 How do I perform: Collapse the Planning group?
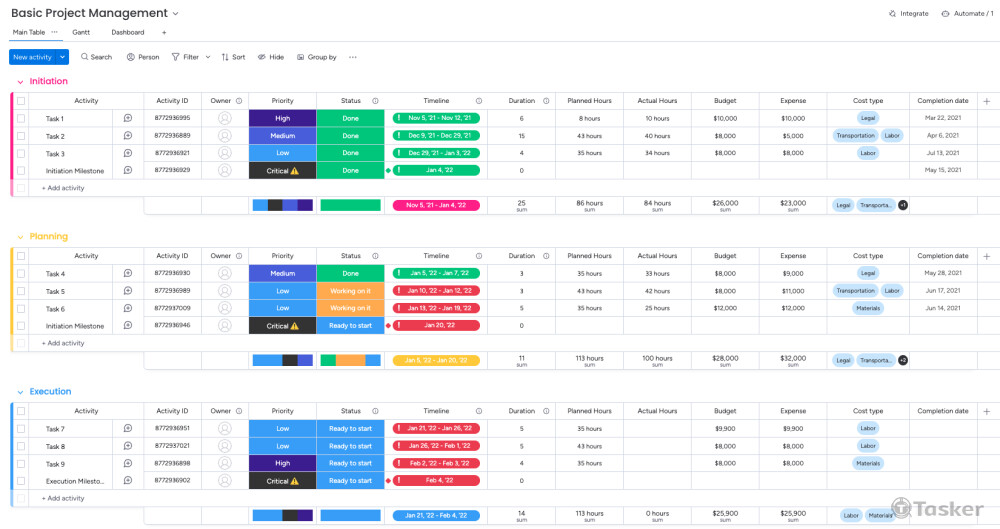[x=19, y=237]
